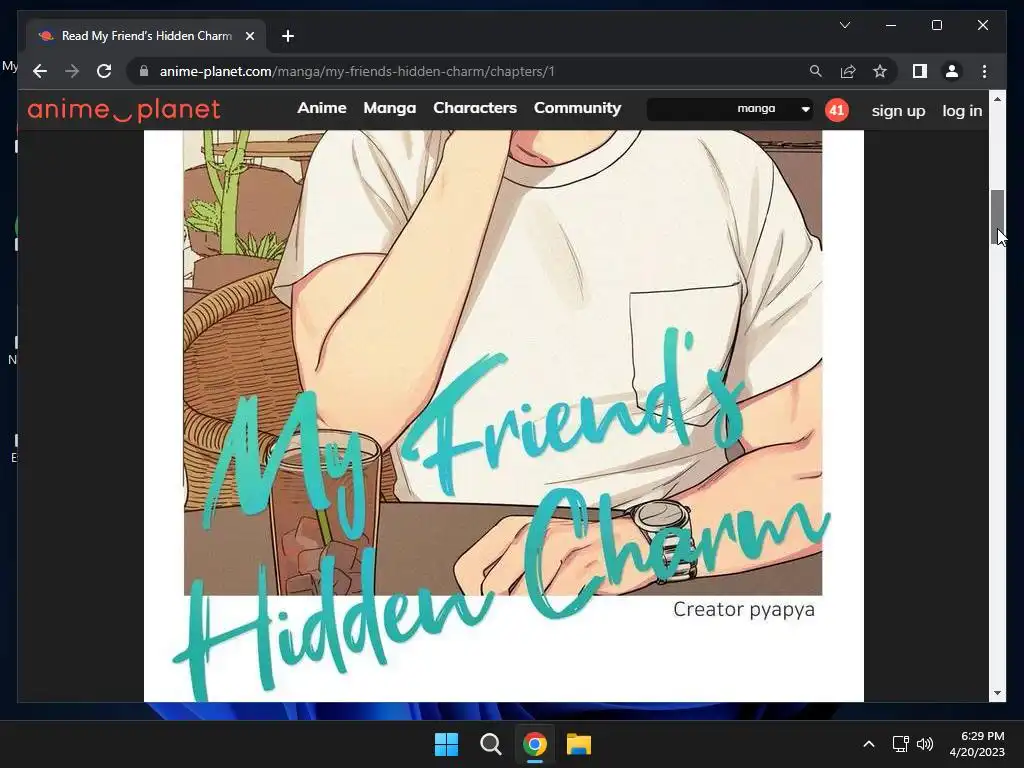The image size is (1024, 768).
Task: Open Chrome's page search magnifier icon
Action: (x=816, y=71)
